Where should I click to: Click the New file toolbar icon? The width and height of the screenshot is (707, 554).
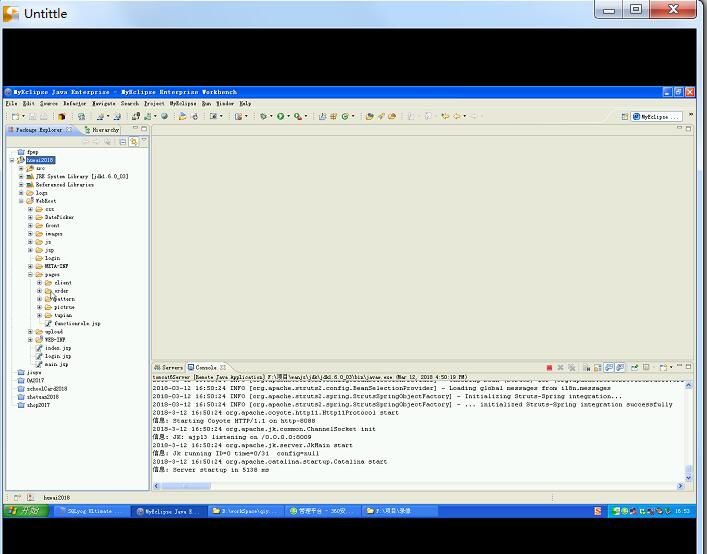15,116
